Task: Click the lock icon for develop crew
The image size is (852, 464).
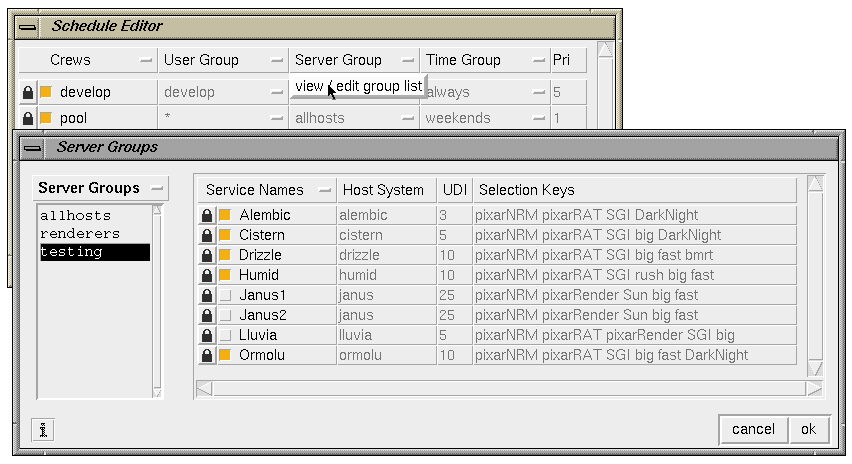Action: 28,92
